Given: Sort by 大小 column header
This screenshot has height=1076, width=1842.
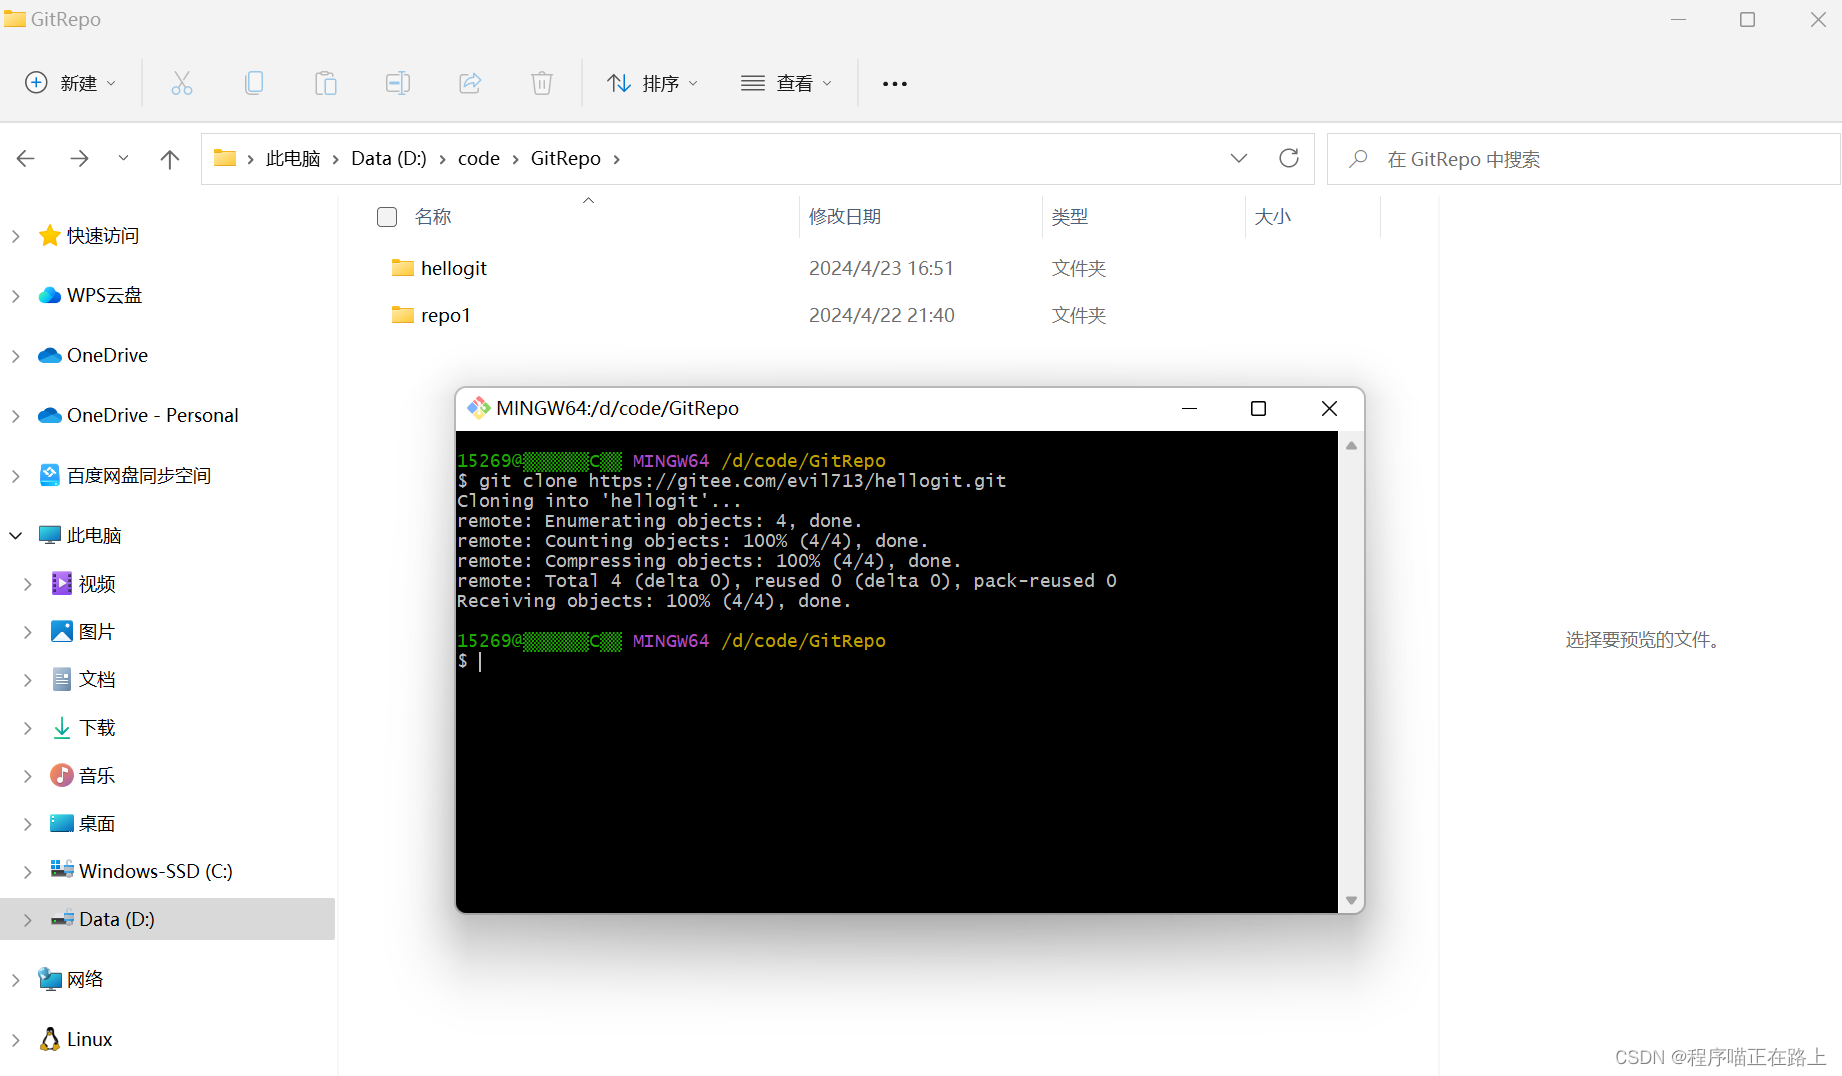Looking at the screenshot, I should tap(1273, 217).
